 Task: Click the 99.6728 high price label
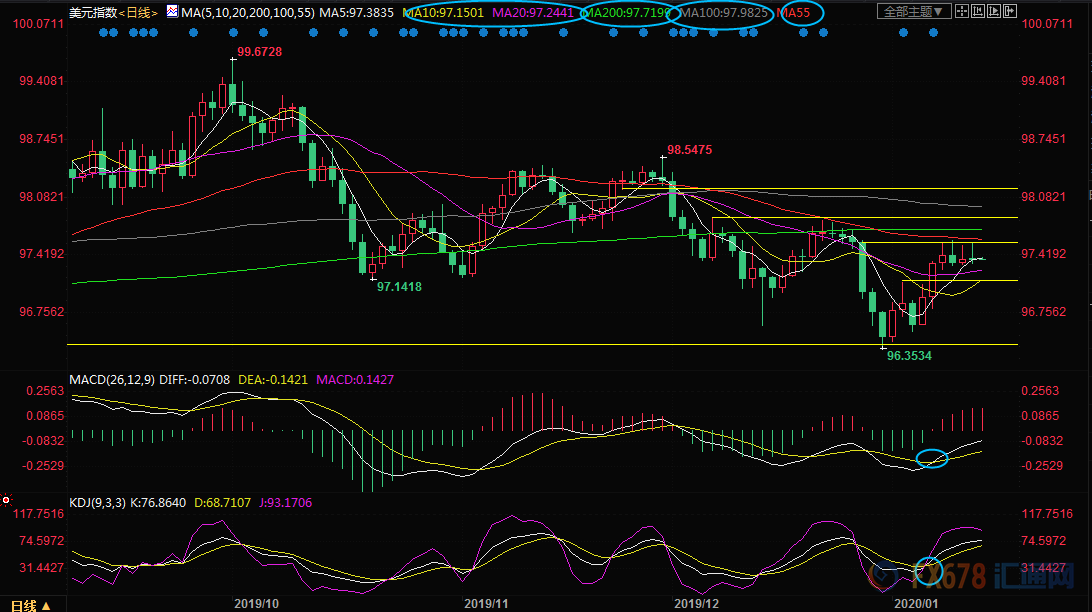257,51
